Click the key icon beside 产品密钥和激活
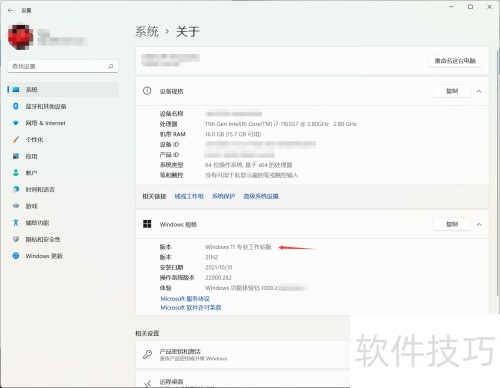The height and width of the screenshot is (388, 500). coord(147,354)
